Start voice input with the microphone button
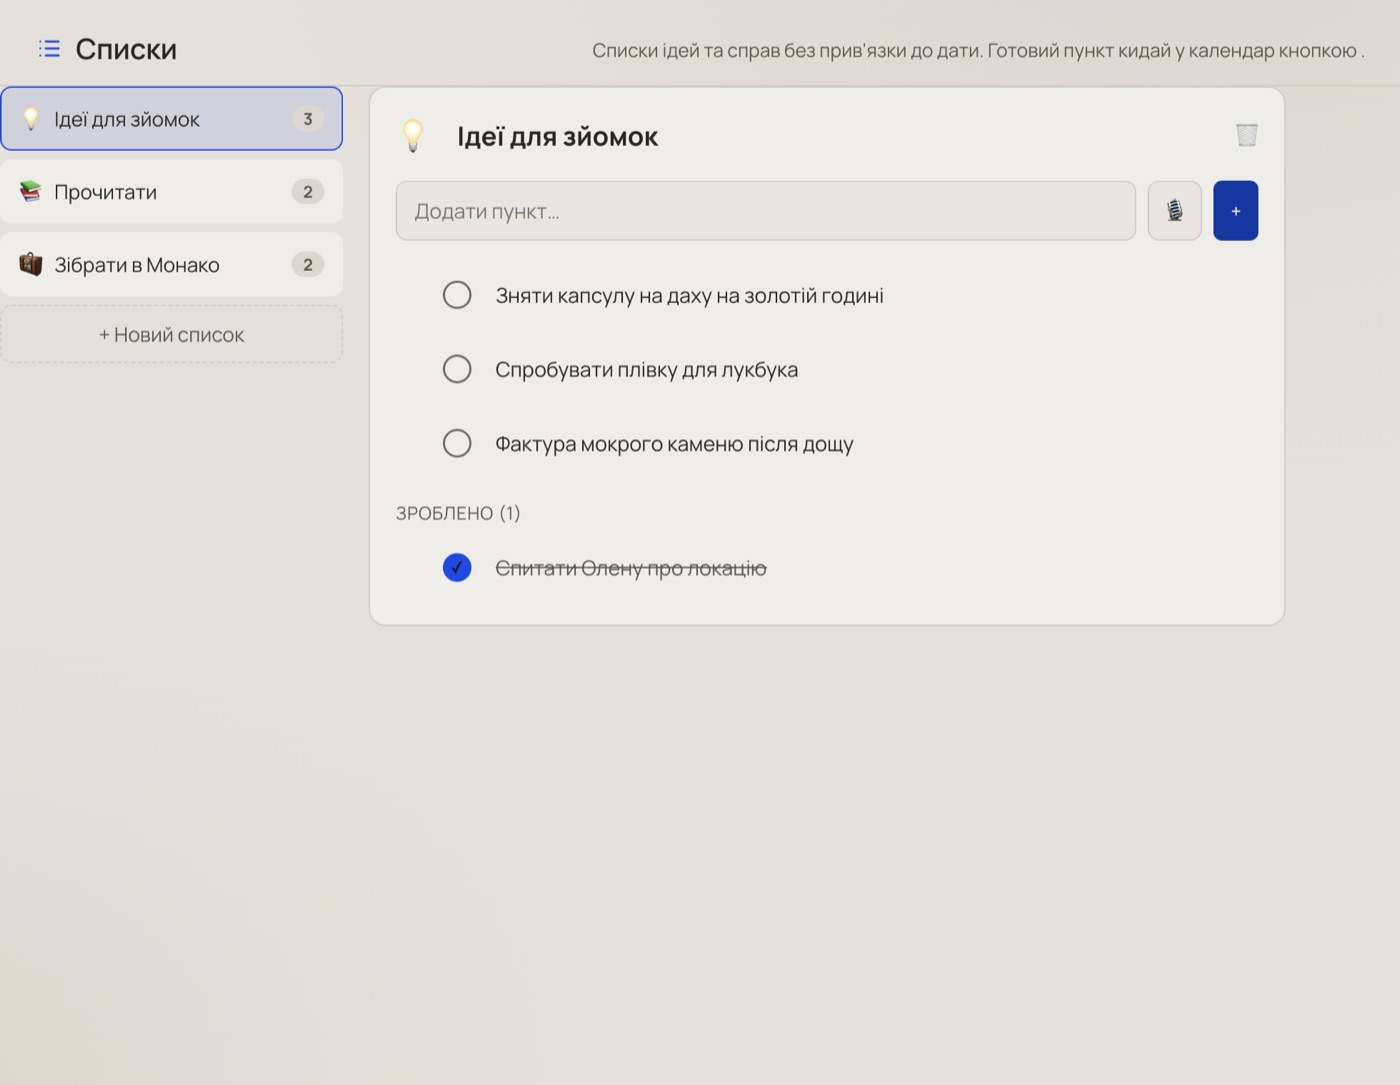Screen dimensions: 1400x1085 pyautogui.click(x=1174, y=210)
